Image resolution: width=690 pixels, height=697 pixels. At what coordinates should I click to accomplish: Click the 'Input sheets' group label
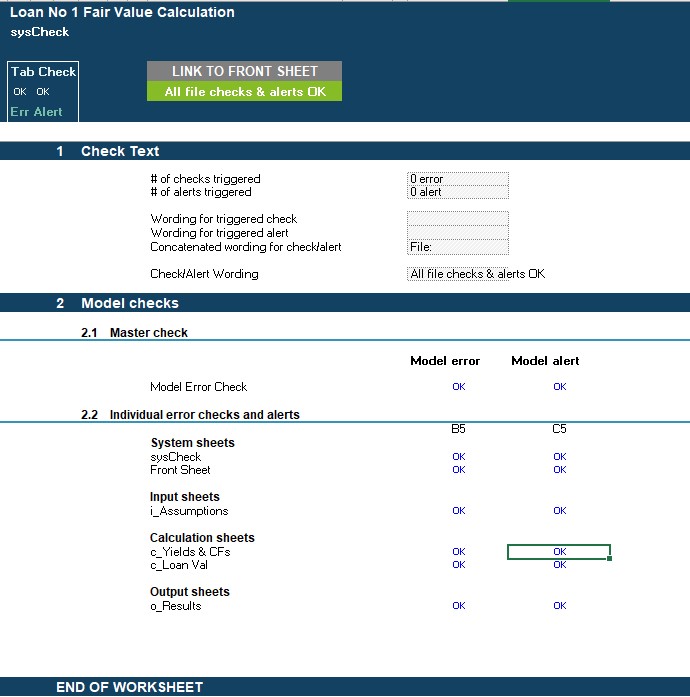pos(185,497)
